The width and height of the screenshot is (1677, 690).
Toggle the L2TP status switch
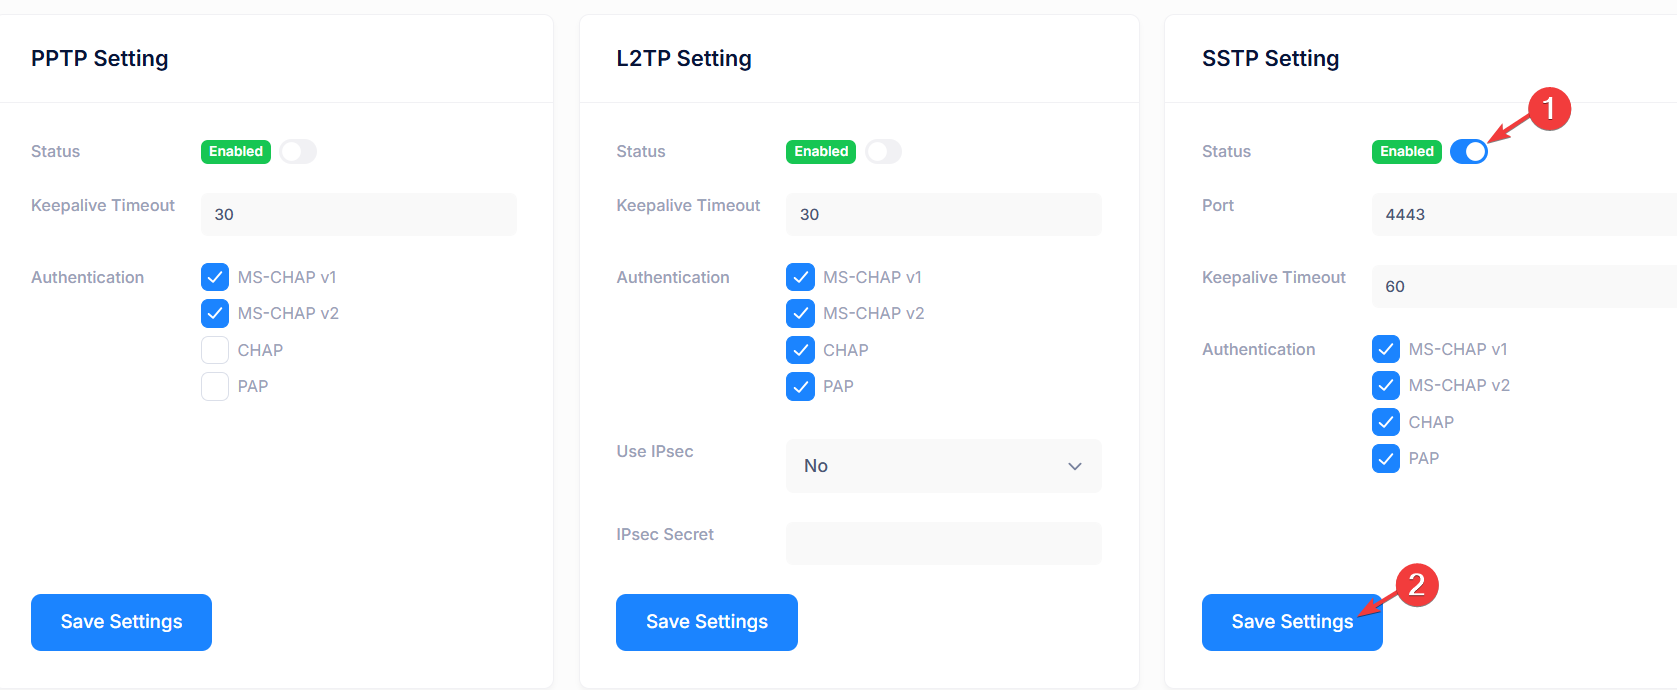pyautogui.click(x=883, y=151)
